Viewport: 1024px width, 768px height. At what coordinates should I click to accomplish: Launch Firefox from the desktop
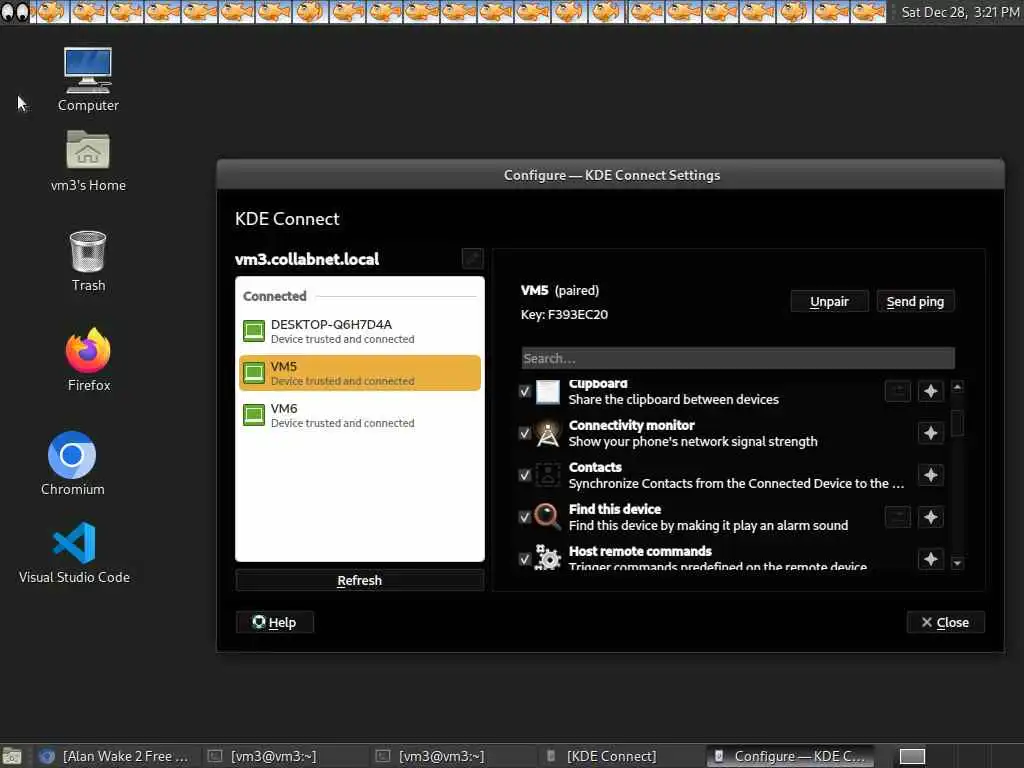pos(88,359)
